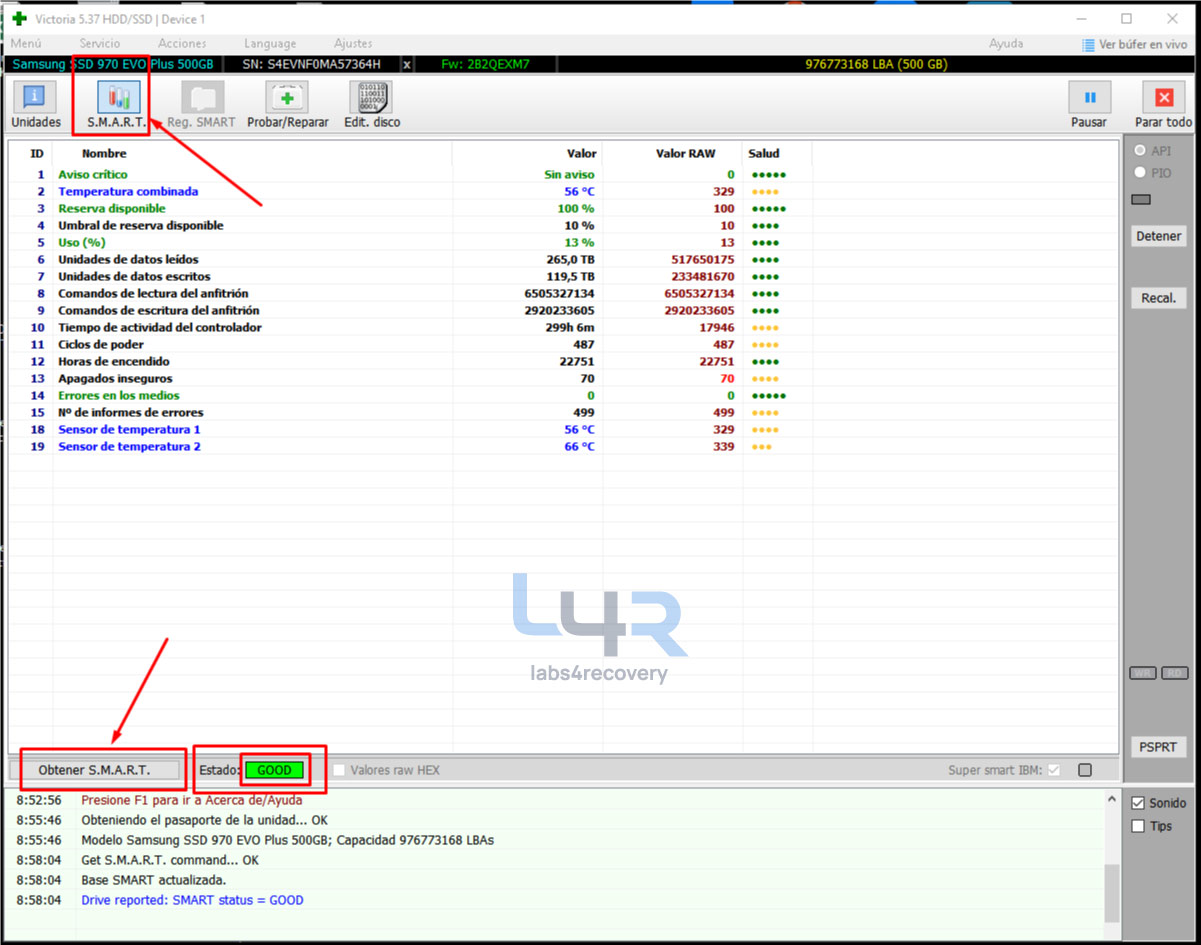
Task: Click the Parar todo stop icon
Action: tap(1163, 98)
